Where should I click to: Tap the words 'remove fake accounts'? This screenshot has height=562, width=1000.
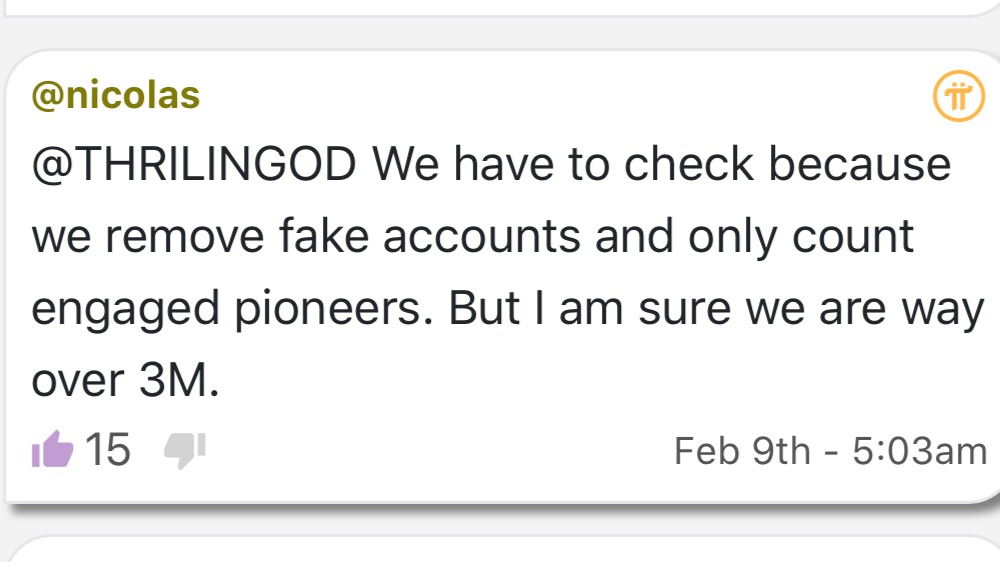point(343,236)
